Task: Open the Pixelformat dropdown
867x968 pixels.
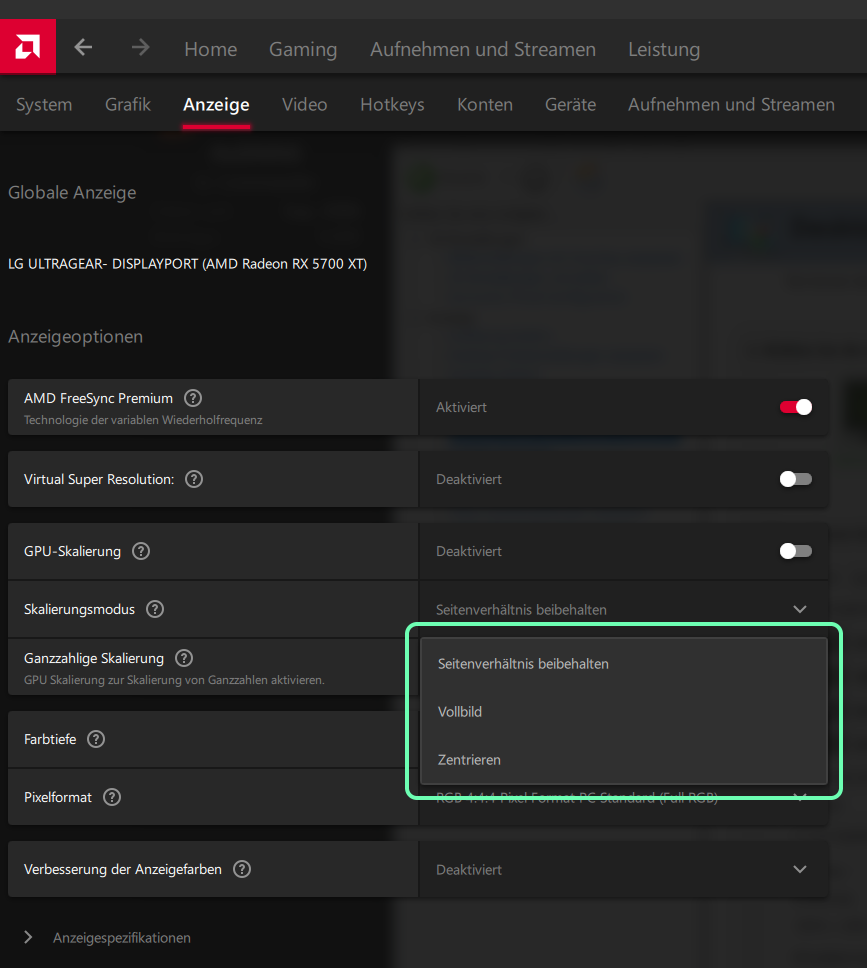Action: point(799,797)
